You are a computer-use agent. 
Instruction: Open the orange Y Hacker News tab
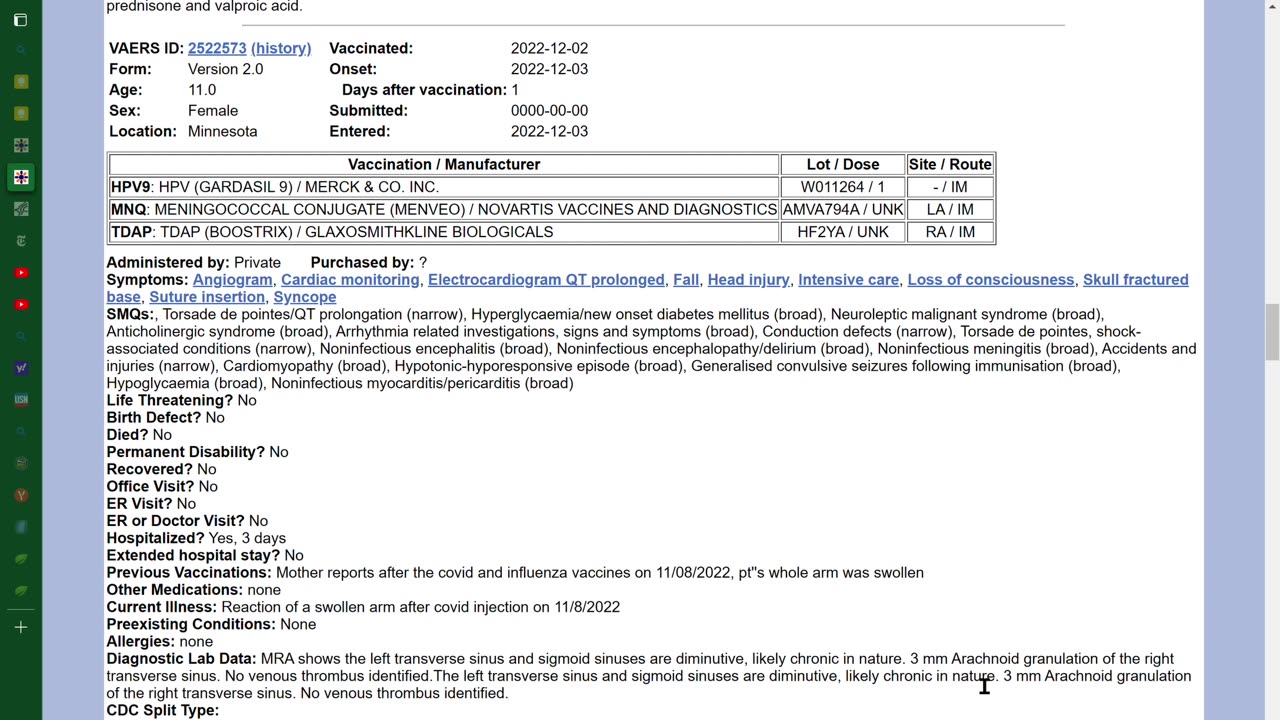point(21,495)
